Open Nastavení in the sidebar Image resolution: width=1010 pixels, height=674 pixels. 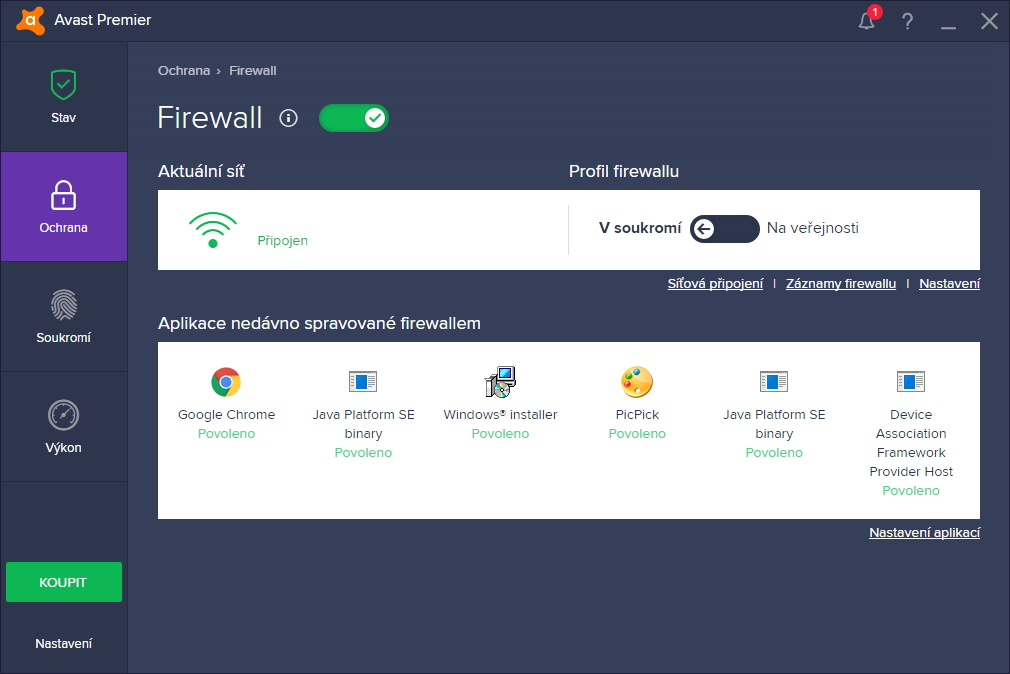63,644
